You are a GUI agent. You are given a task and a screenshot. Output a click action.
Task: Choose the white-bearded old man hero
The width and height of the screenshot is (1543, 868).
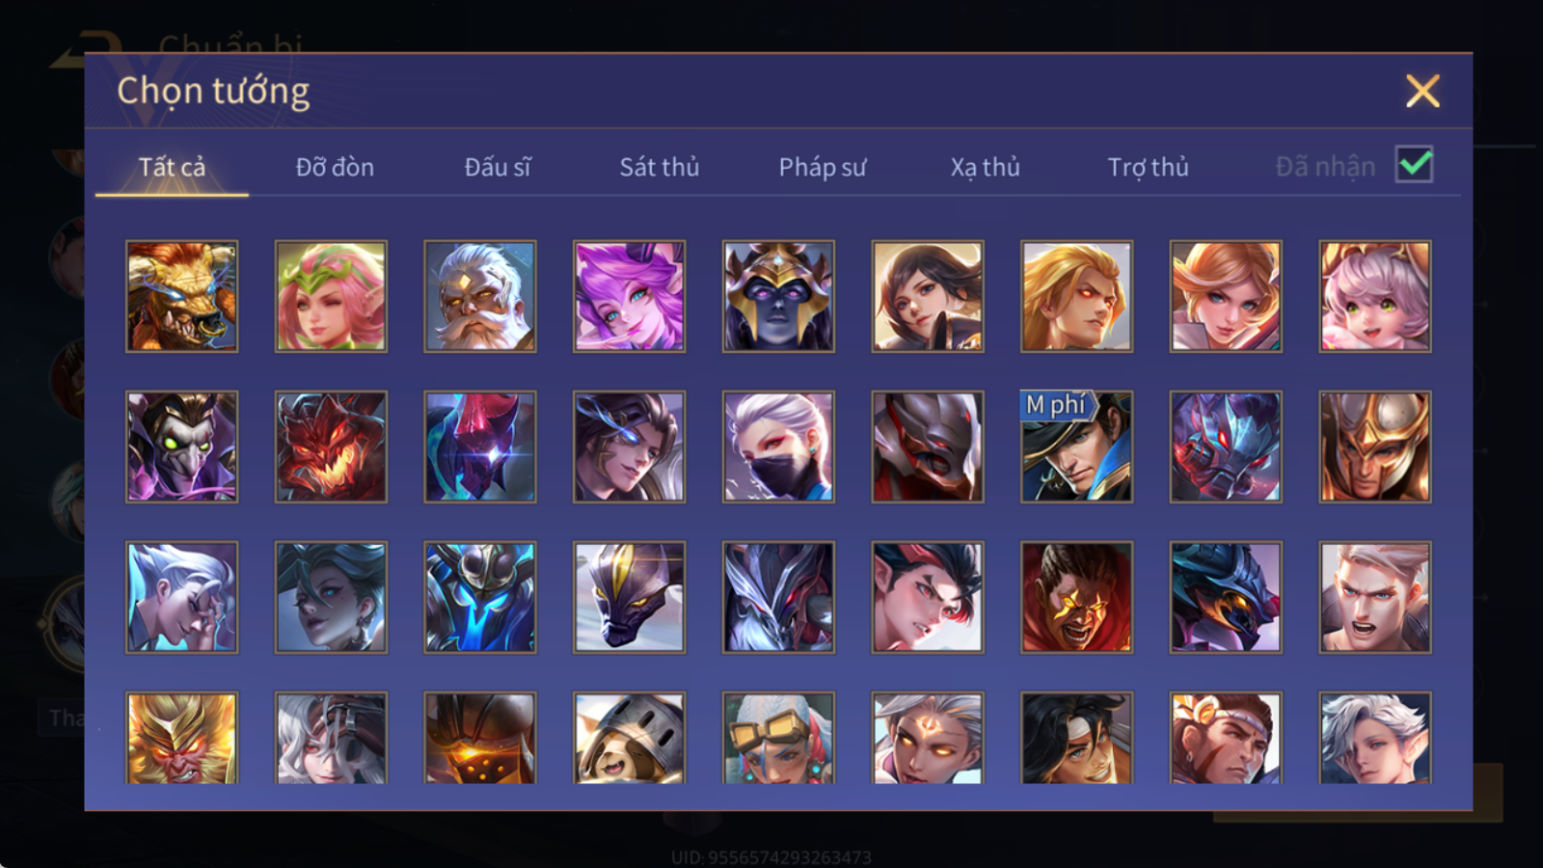(x=480, y=296)
